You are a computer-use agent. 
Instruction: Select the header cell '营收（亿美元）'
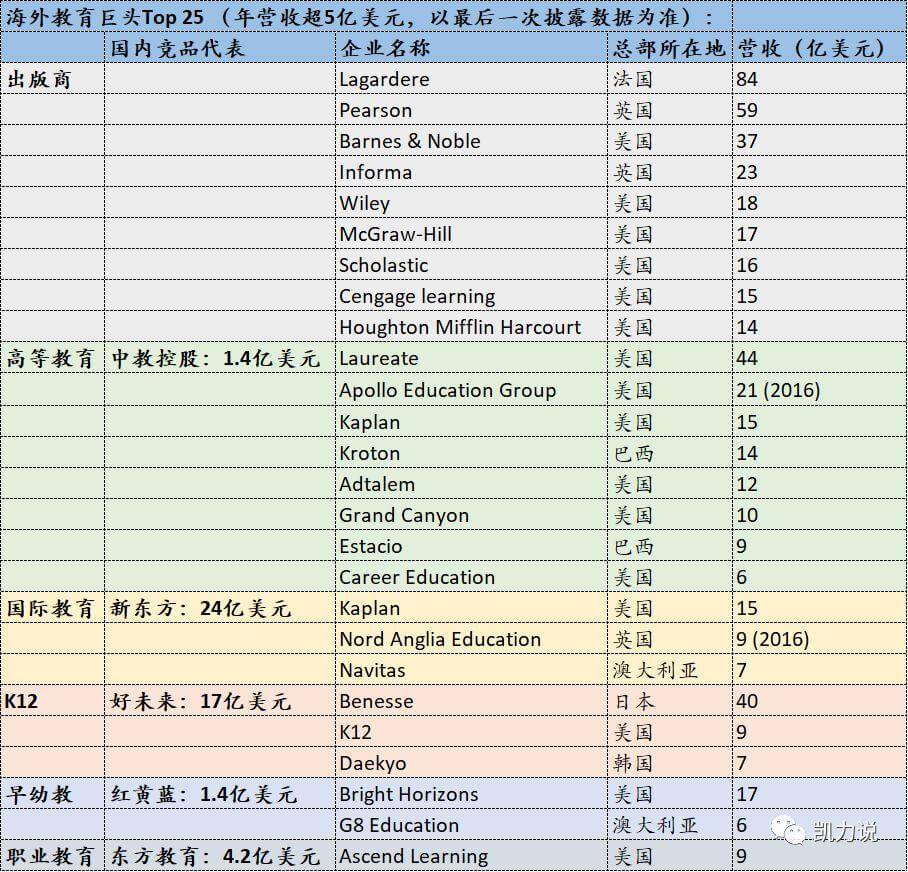point(819,47)
